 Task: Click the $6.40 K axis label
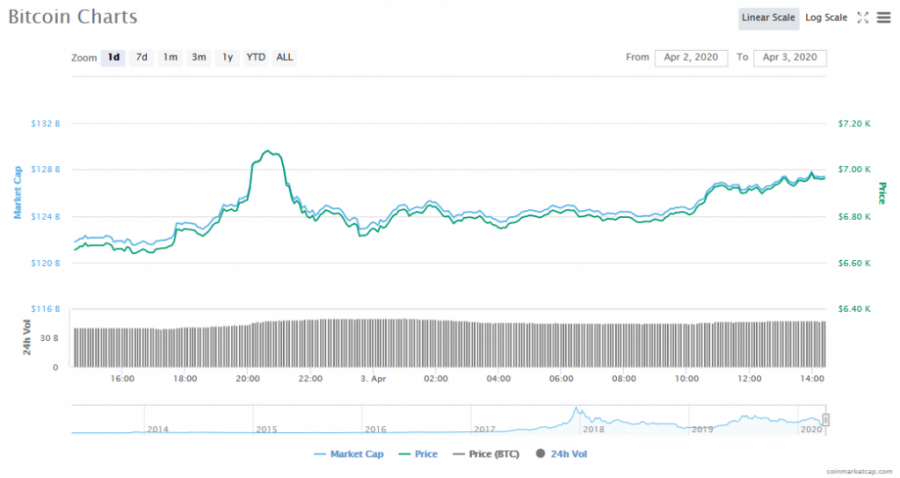[854, 309]
